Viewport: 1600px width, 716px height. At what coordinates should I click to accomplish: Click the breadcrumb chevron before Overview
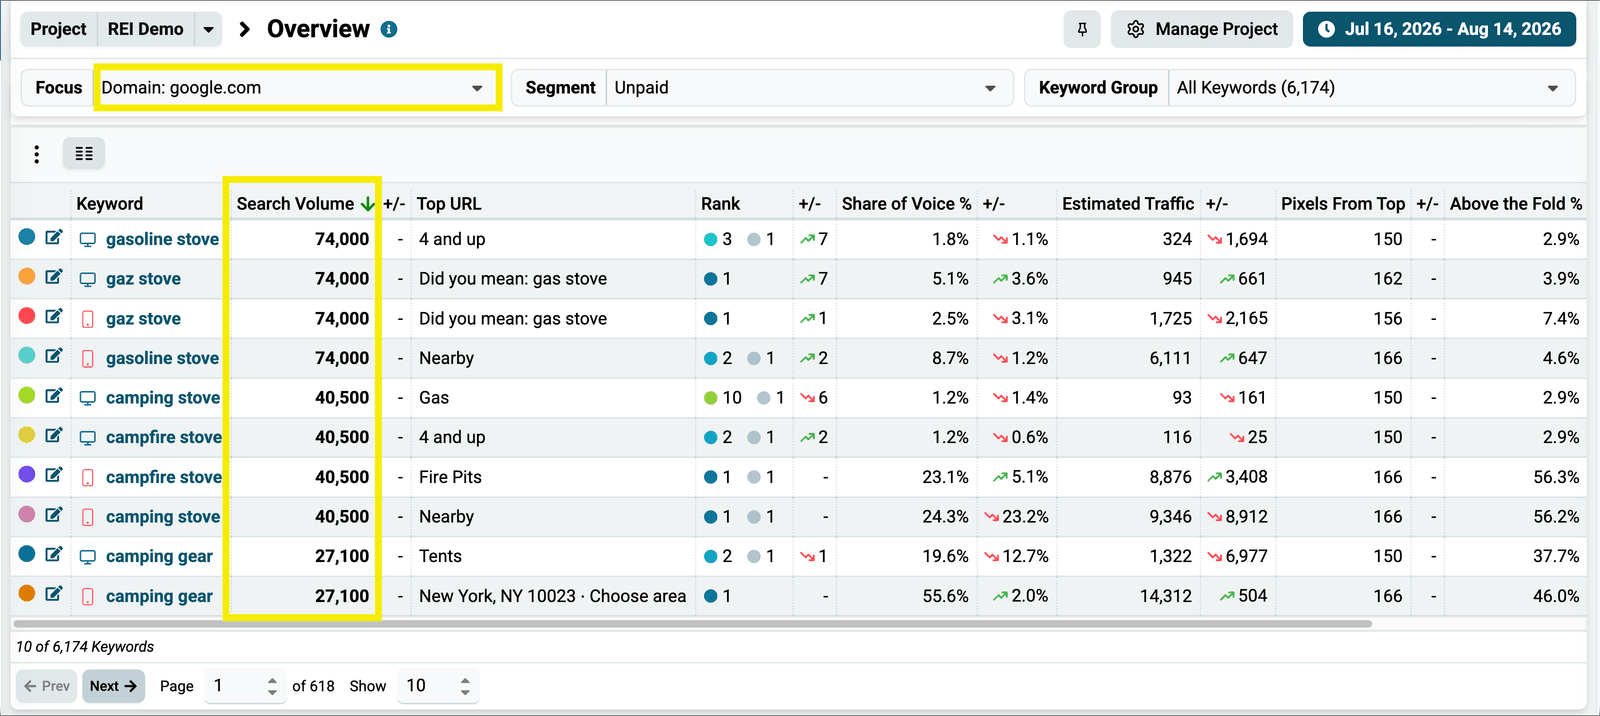tap(244, 29)
